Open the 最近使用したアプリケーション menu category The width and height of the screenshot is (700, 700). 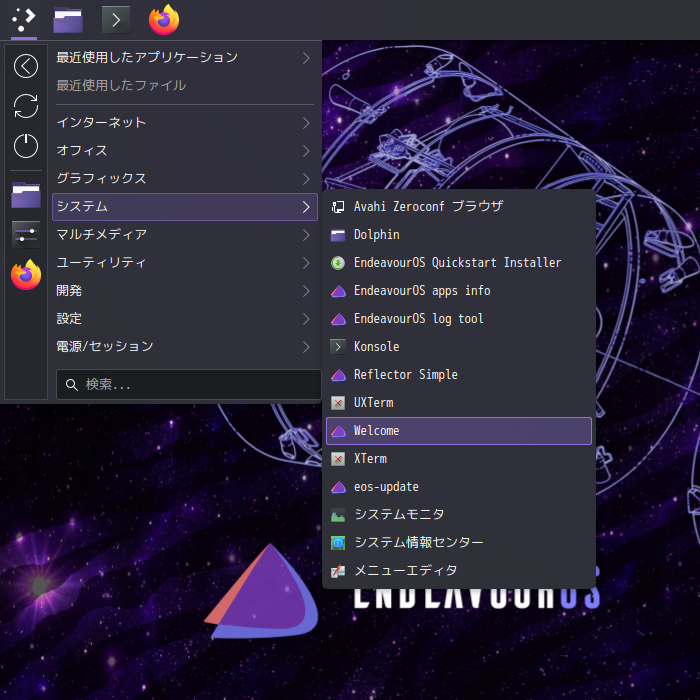pyautogui.click(x=185, y=58)
